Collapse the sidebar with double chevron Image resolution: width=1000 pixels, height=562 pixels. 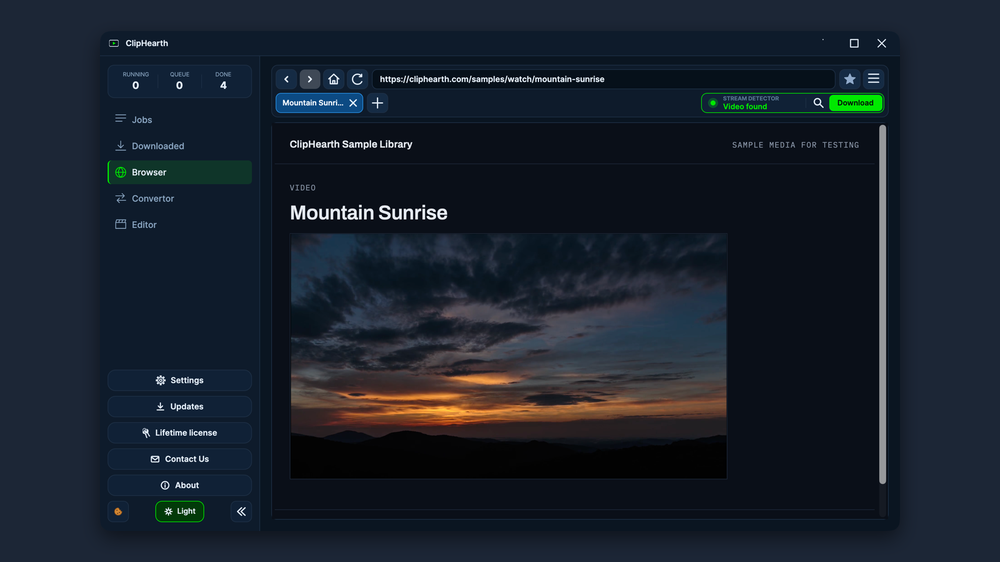tap(241, 511)
